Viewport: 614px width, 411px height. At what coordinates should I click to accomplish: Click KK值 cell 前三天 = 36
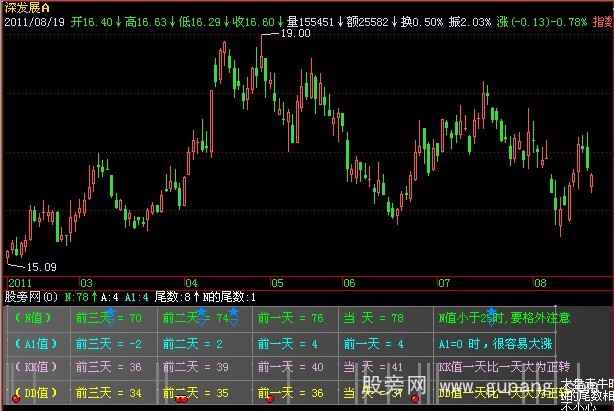(x=109, y=367)
